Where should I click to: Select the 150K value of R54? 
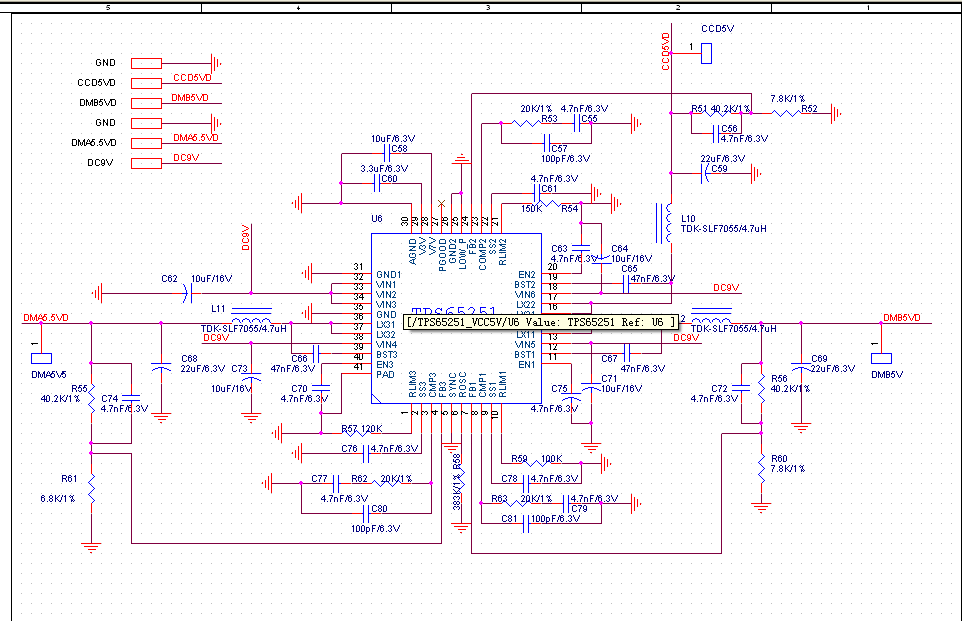(x=531, y=209)
